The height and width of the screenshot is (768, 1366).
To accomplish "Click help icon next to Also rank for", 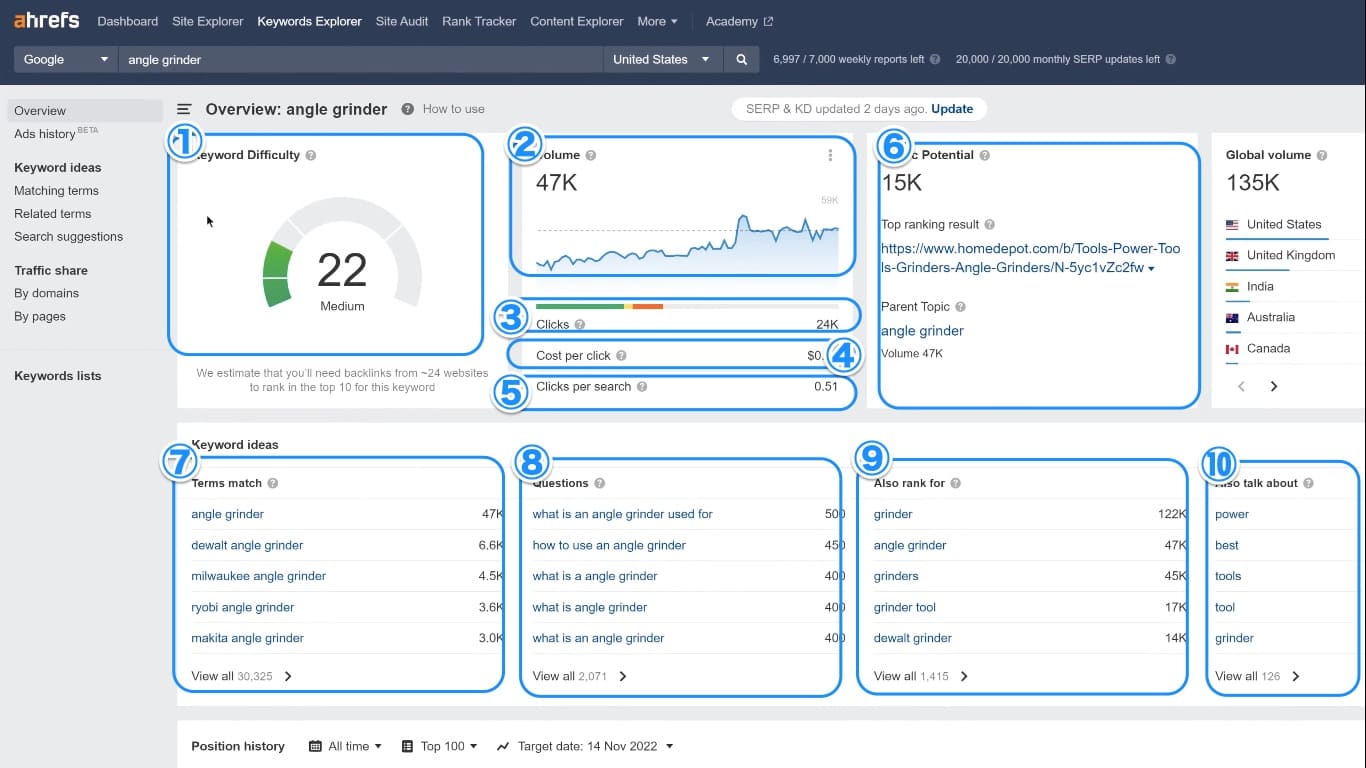I will [955, 483].
